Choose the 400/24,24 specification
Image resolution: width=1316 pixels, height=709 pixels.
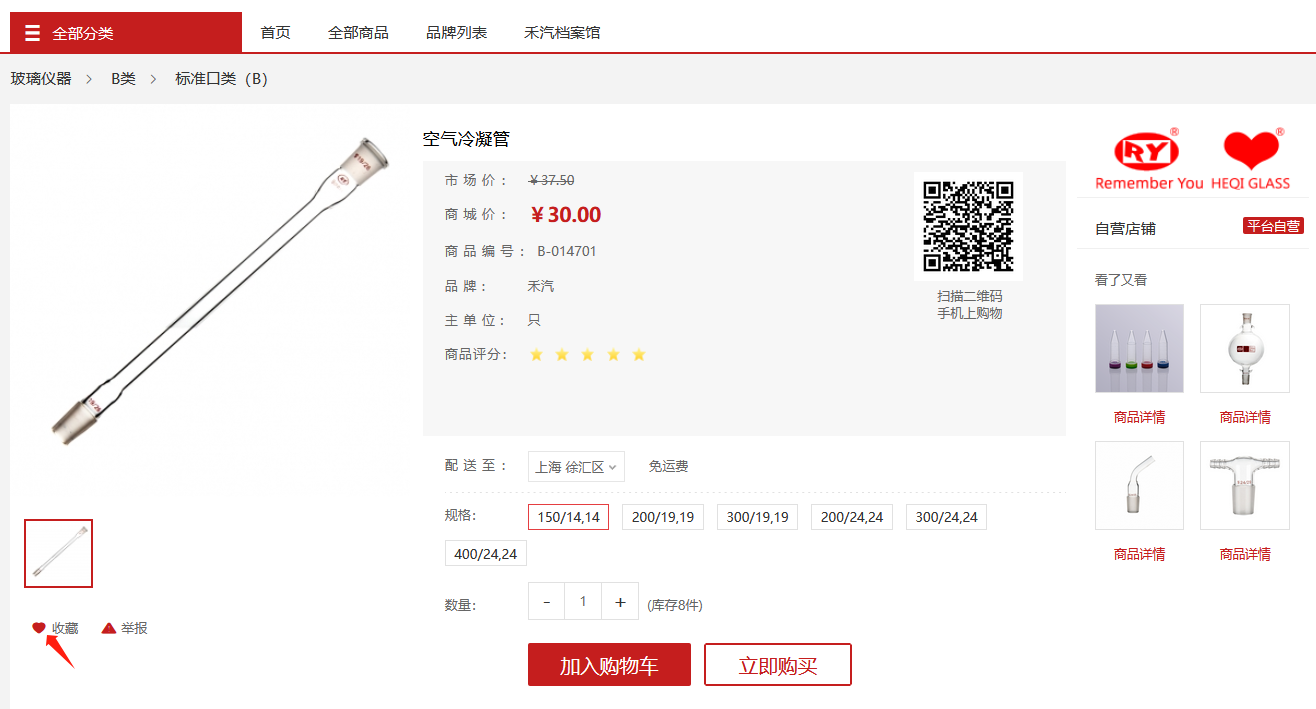click(486, 553)
